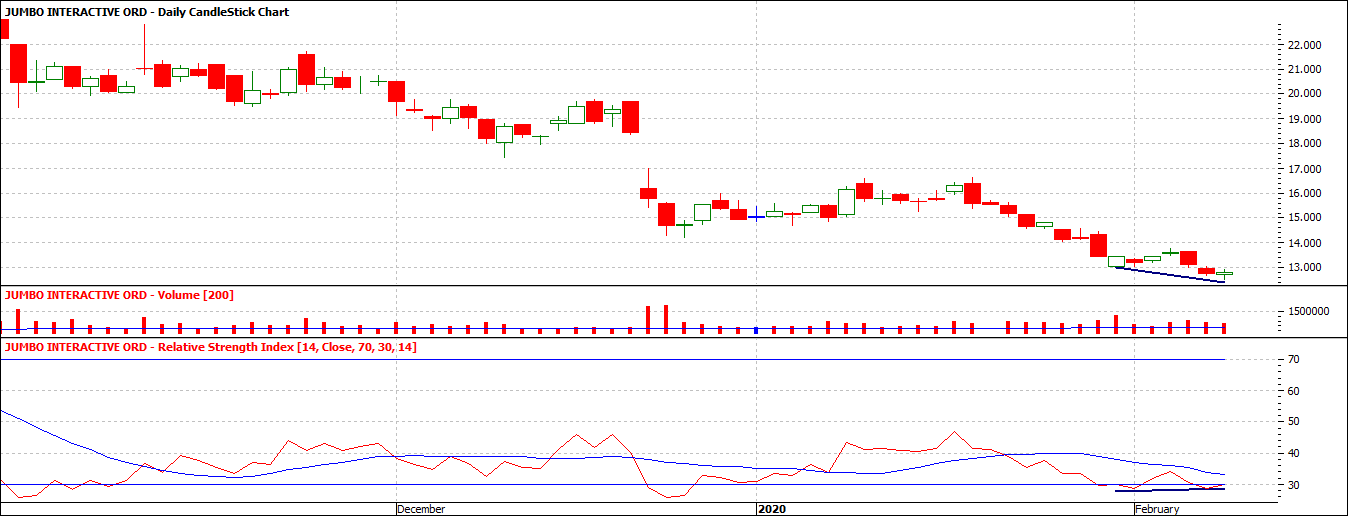This screenshot has height=516, width=1348.
Task: Click the 16.000 price axis label
Action: click(1307, 193)
